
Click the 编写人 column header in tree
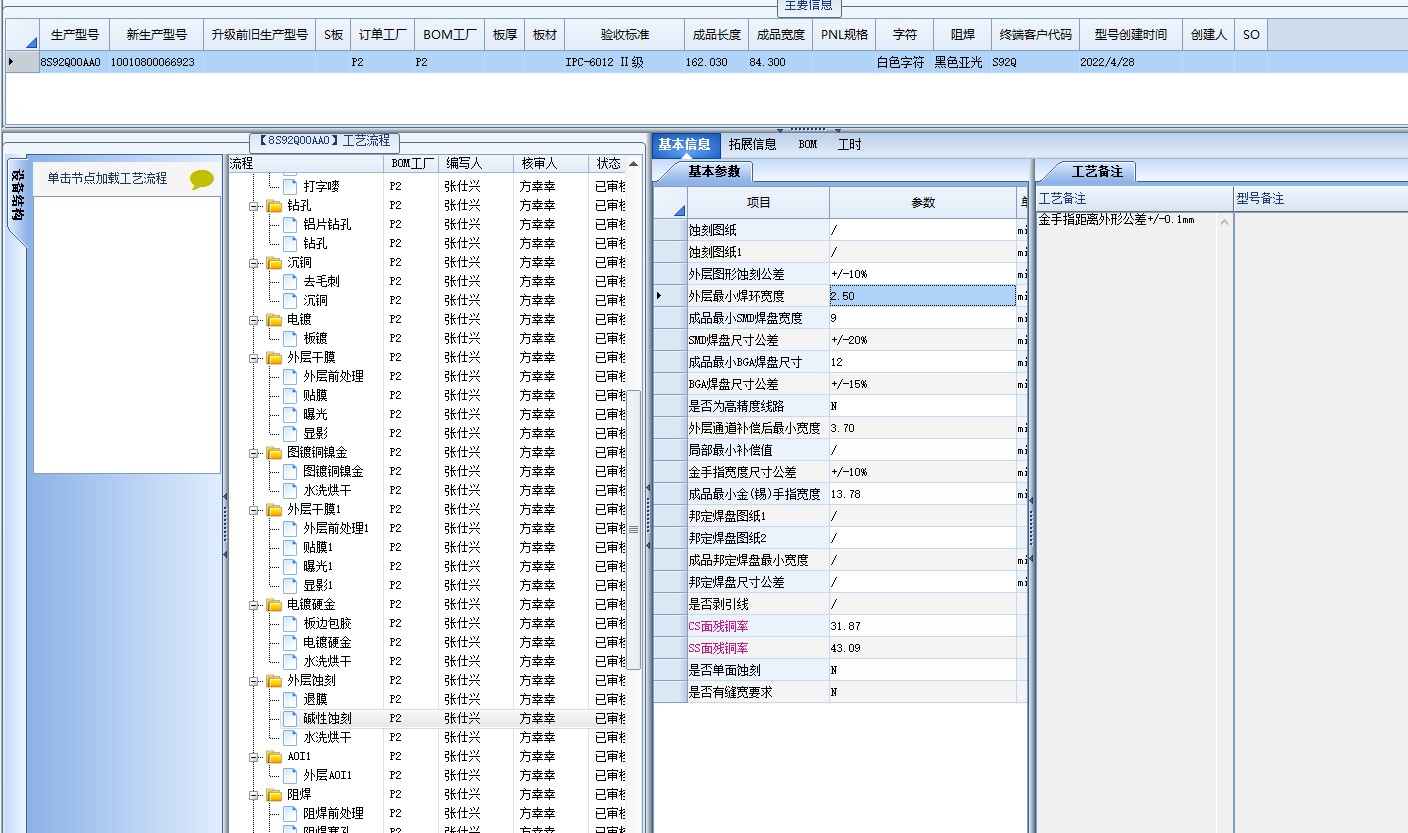pos(476,164)
